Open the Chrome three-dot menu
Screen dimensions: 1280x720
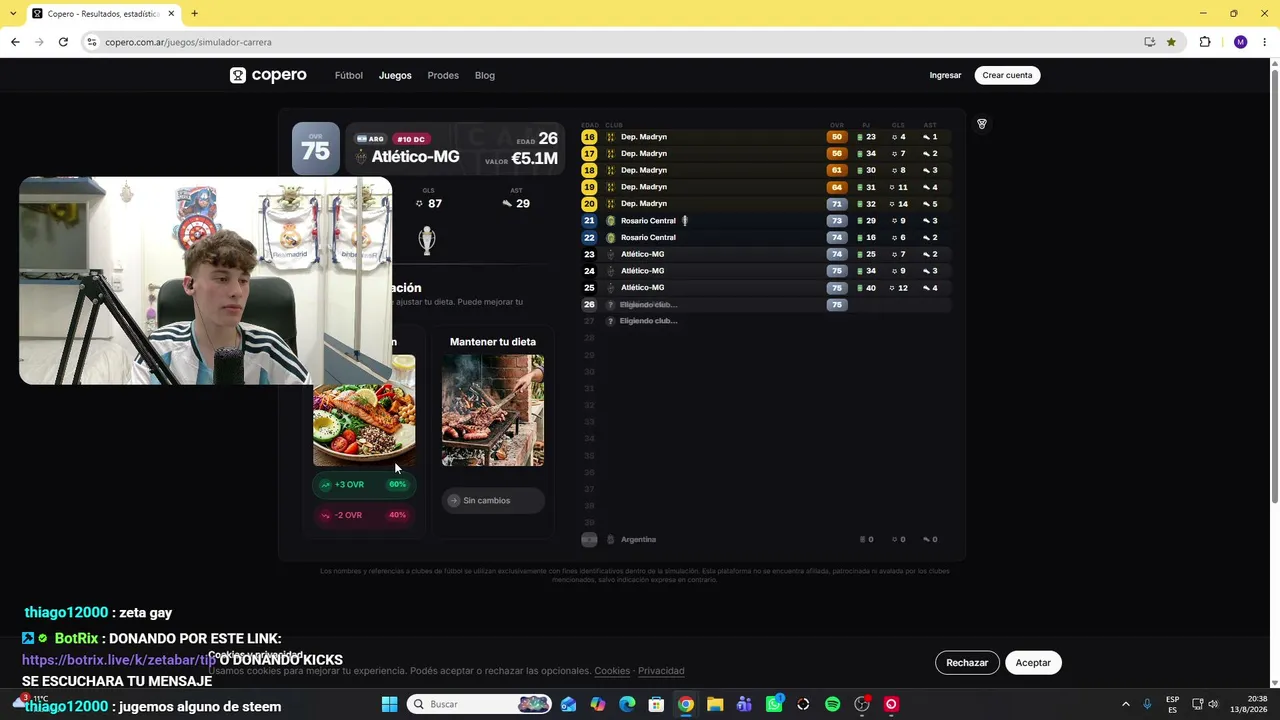[1265, 42]
